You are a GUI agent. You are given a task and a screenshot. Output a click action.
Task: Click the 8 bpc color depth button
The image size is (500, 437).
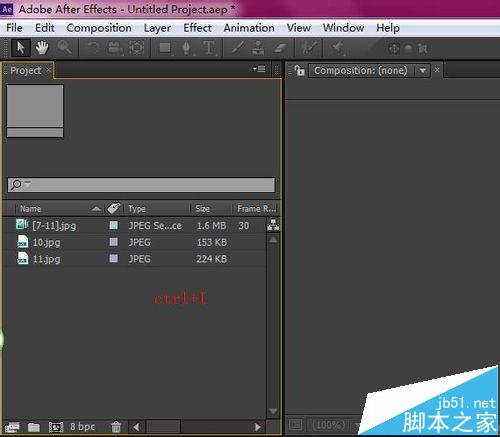[x=82, y=427]
